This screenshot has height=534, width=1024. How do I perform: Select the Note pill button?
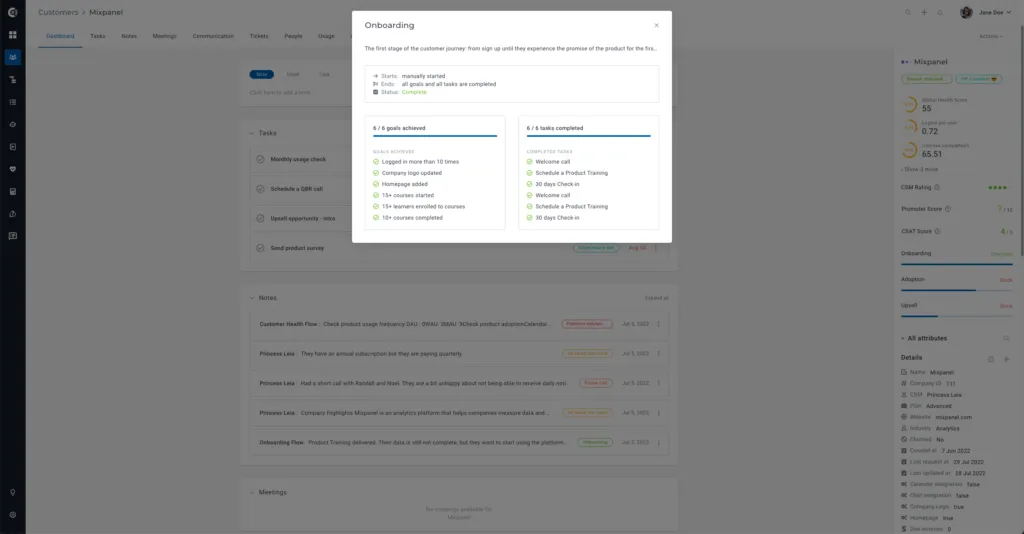(x=261, y=74)
